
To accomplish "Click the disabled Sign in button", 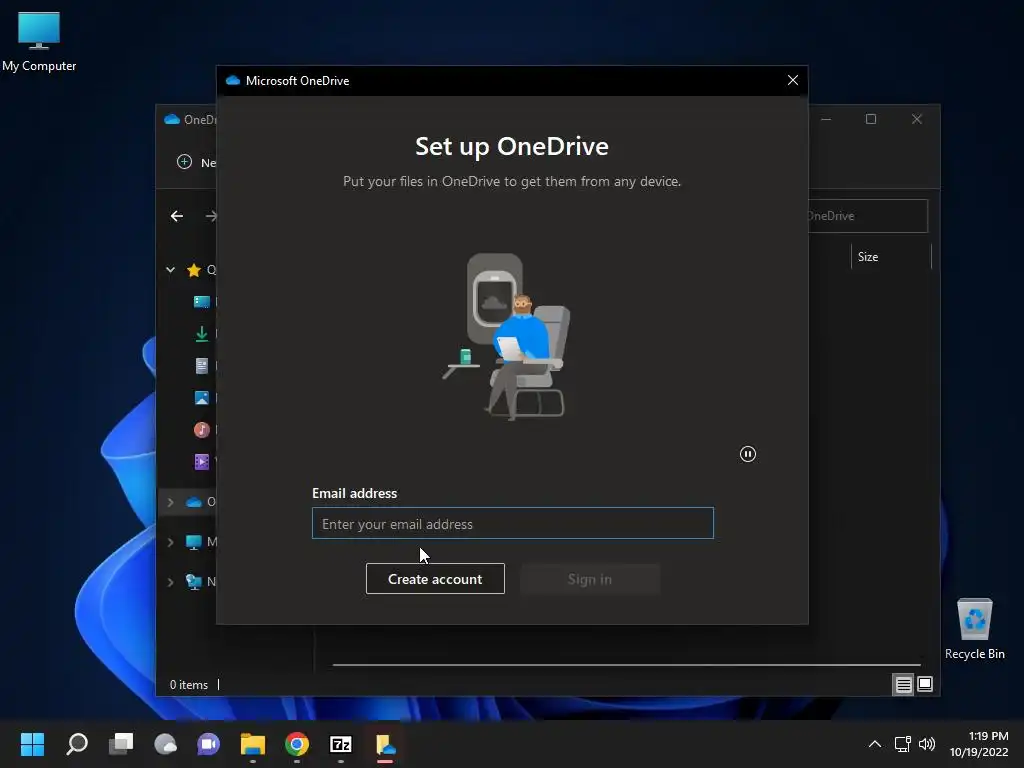I will click(590, 579).
